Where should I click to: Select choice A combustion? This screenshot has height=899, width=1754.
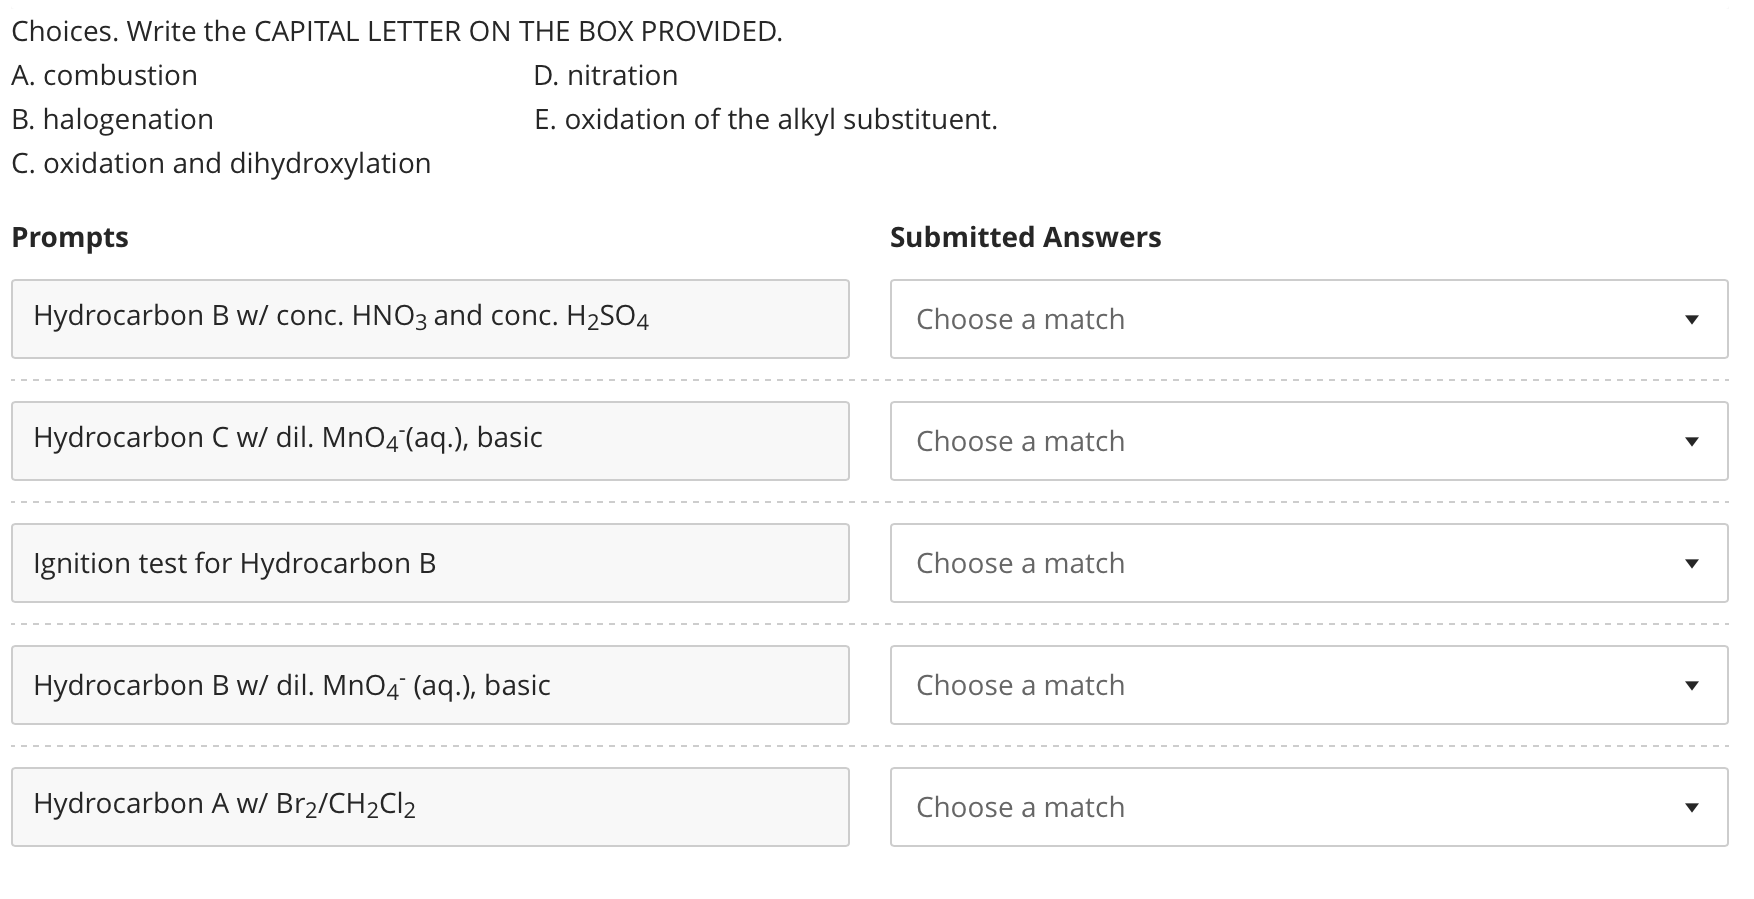coord(103,74)
